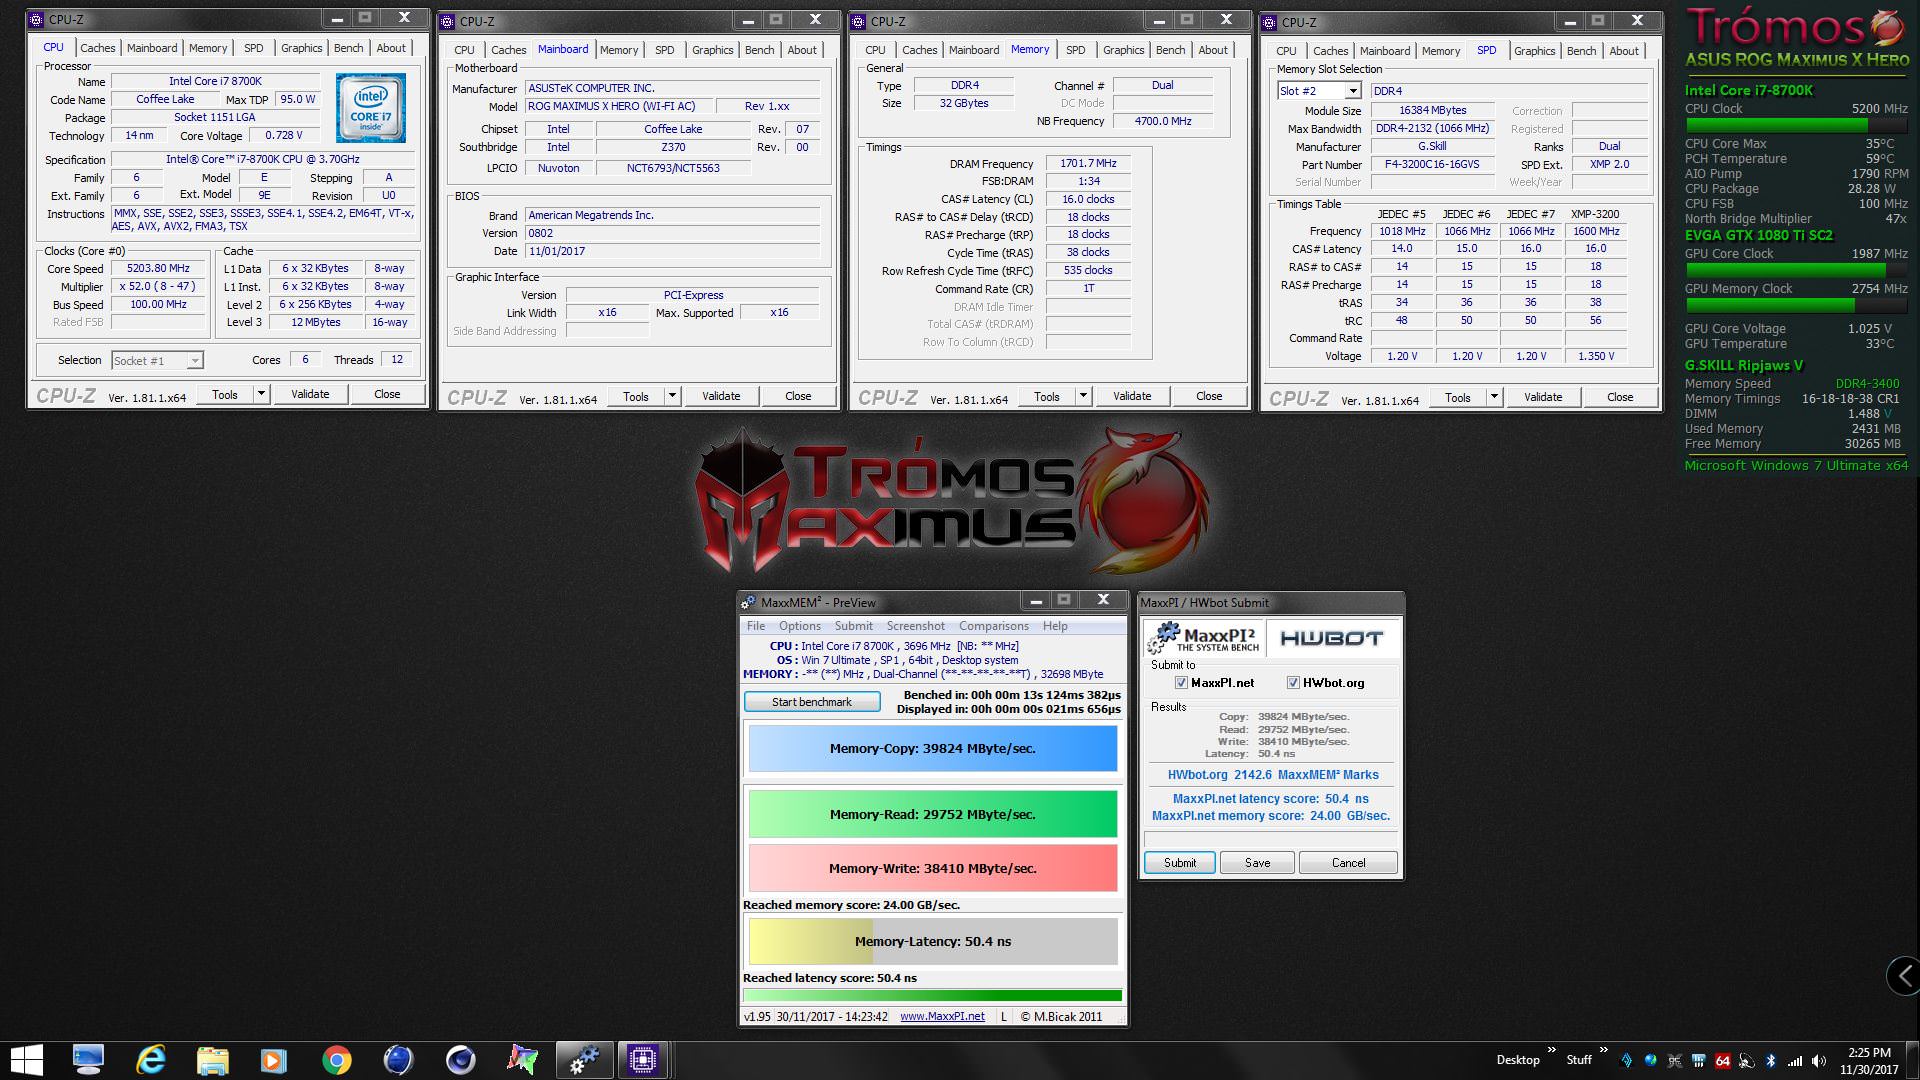Launch Internet Explorer from the taskbar
This screenshot has width=1920, height=1080.
coord(150,1060)
